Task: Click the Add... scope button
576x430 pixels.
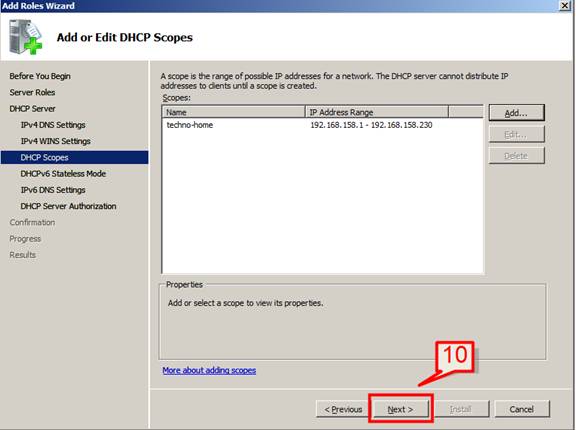Action: (x=516, y=113)
